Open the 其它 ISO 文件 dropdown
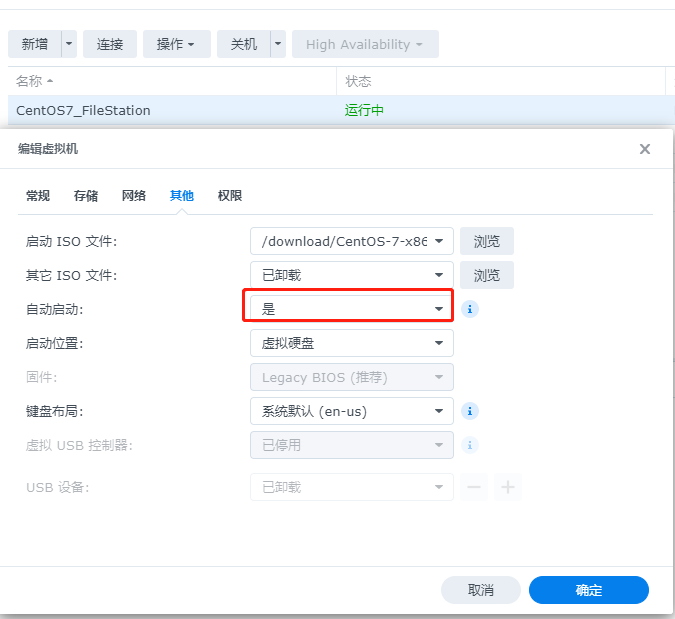Screen dimensions: 675x619 point(352,275)
